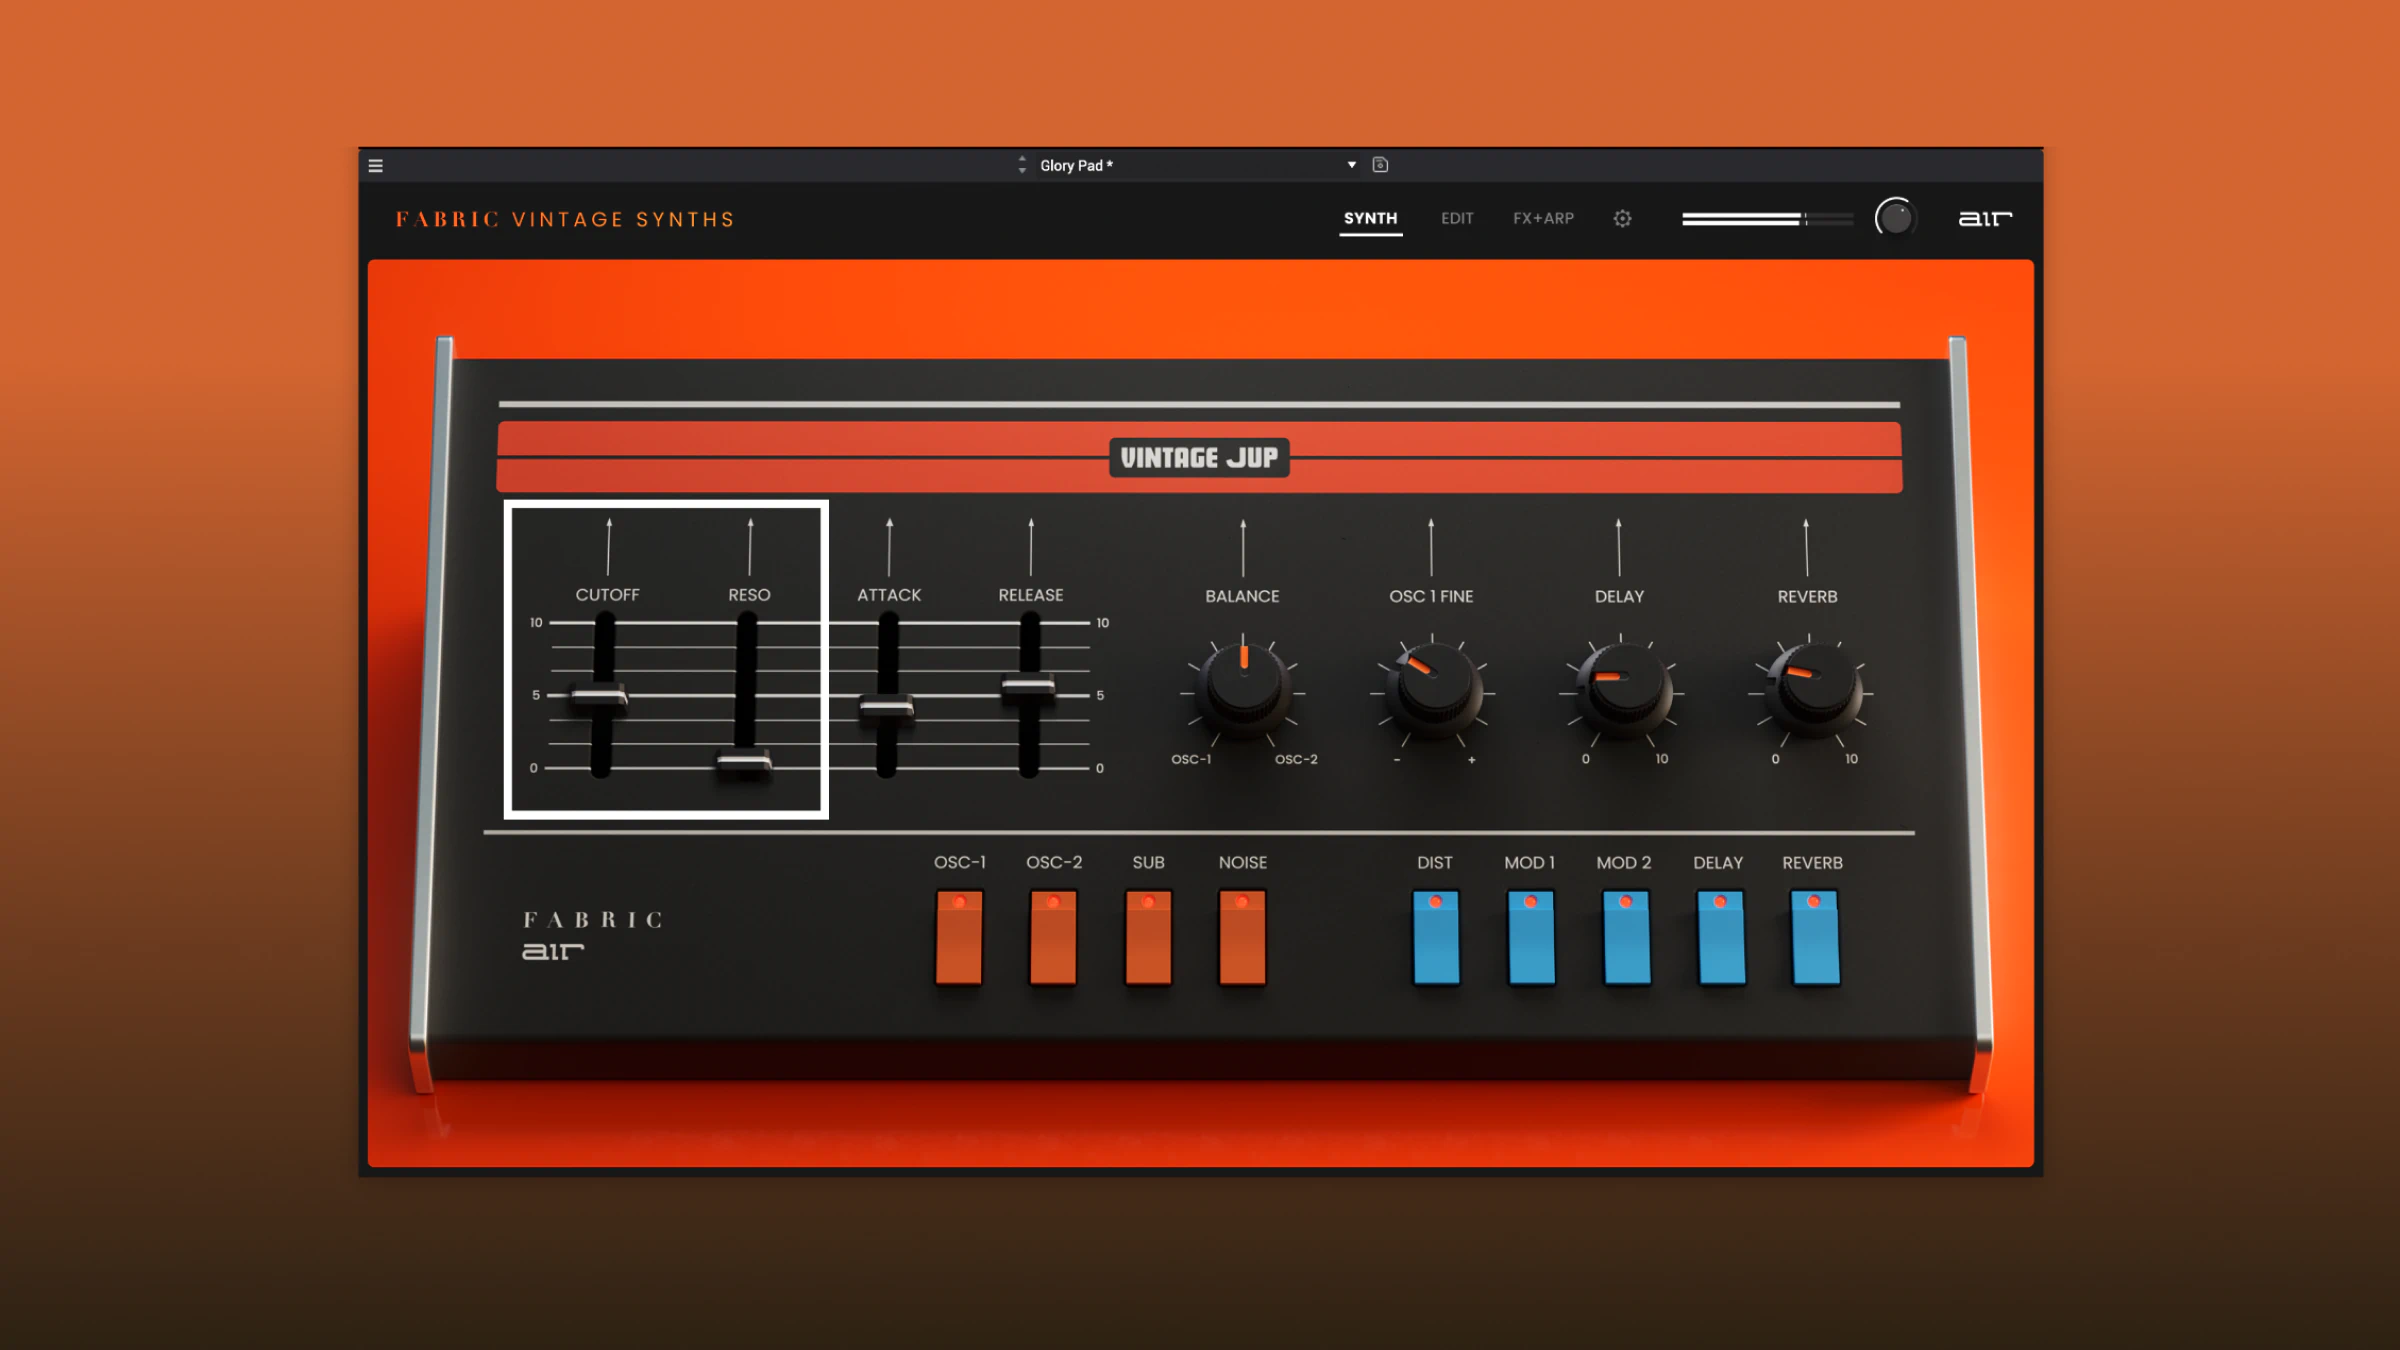Switch to the EDIT tab
Screen dimensions: 2400x1350
point(1457,218)
